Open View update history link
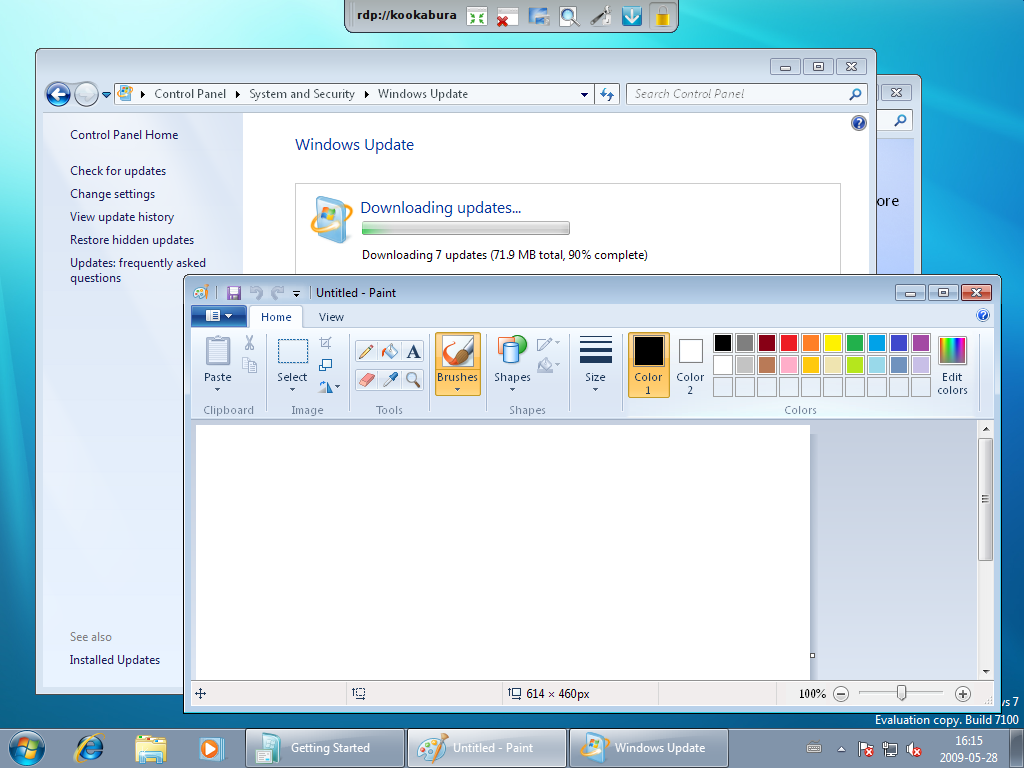The height and width of the screenshot is (768, 1024). (x=122, y=217)
